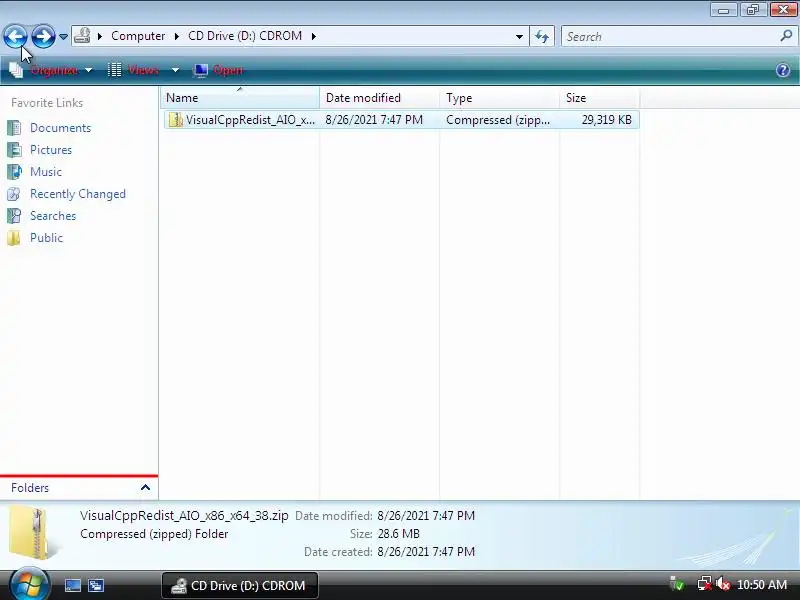
Task: Click the Open toolbar command
Action: 218,70
